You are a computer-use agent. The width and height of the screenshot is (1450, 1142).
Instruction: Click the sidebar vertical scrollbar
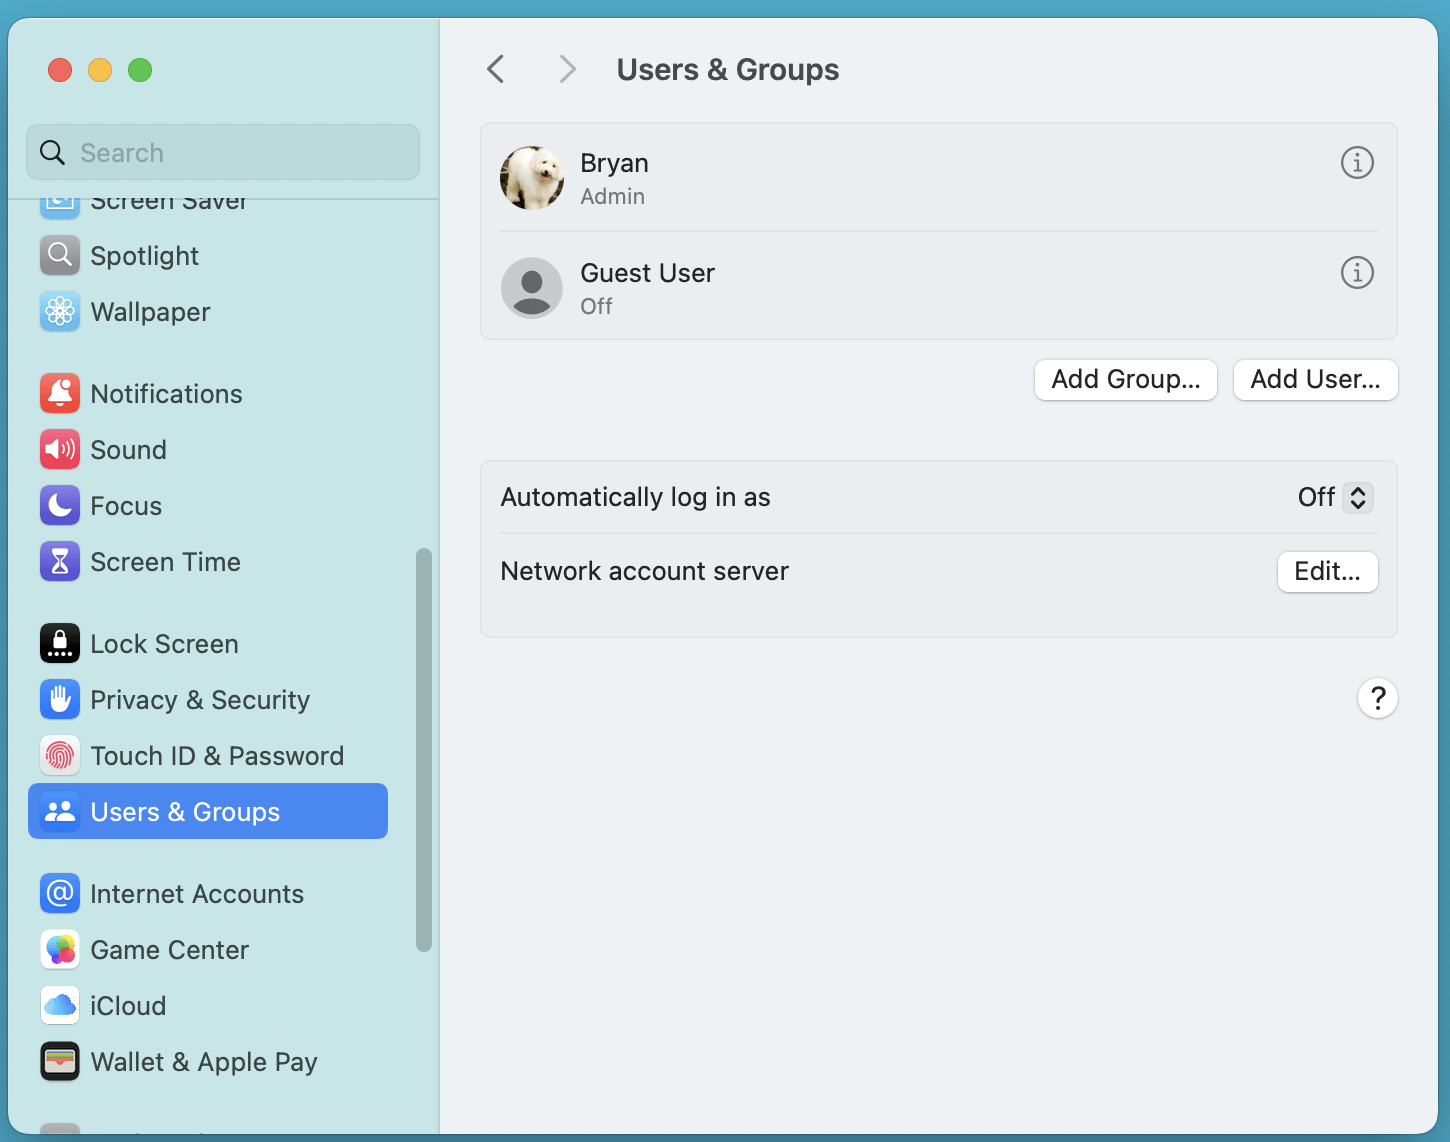(424, 750)
